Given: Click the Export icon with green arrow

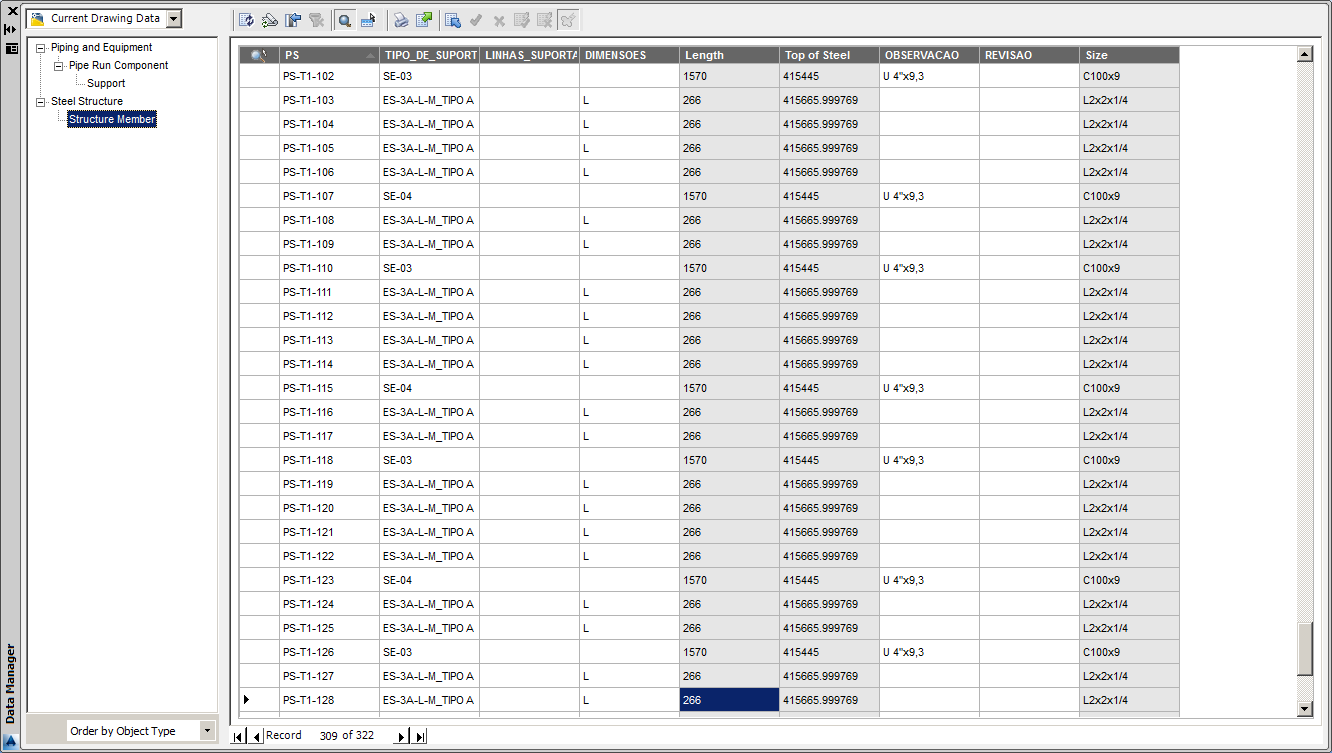Looking at the screenshot, I should click(424, 19).
